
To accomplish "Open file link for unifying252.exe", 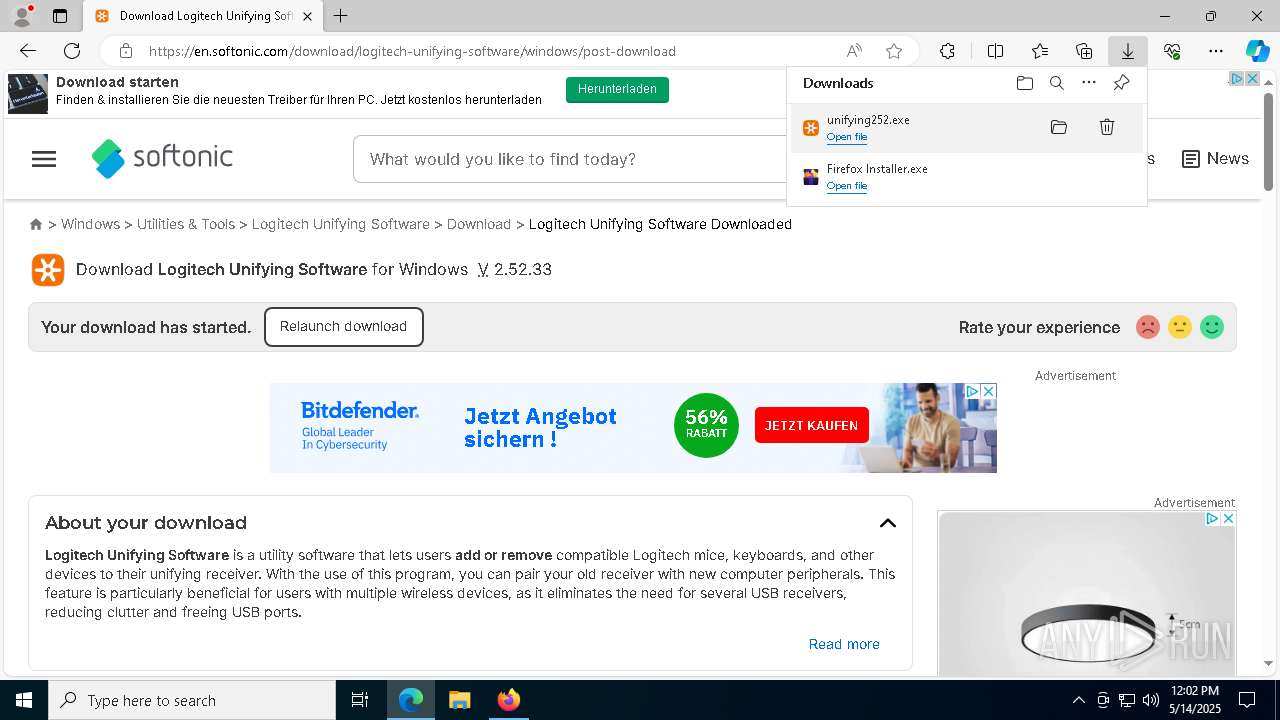I will 847,137.
